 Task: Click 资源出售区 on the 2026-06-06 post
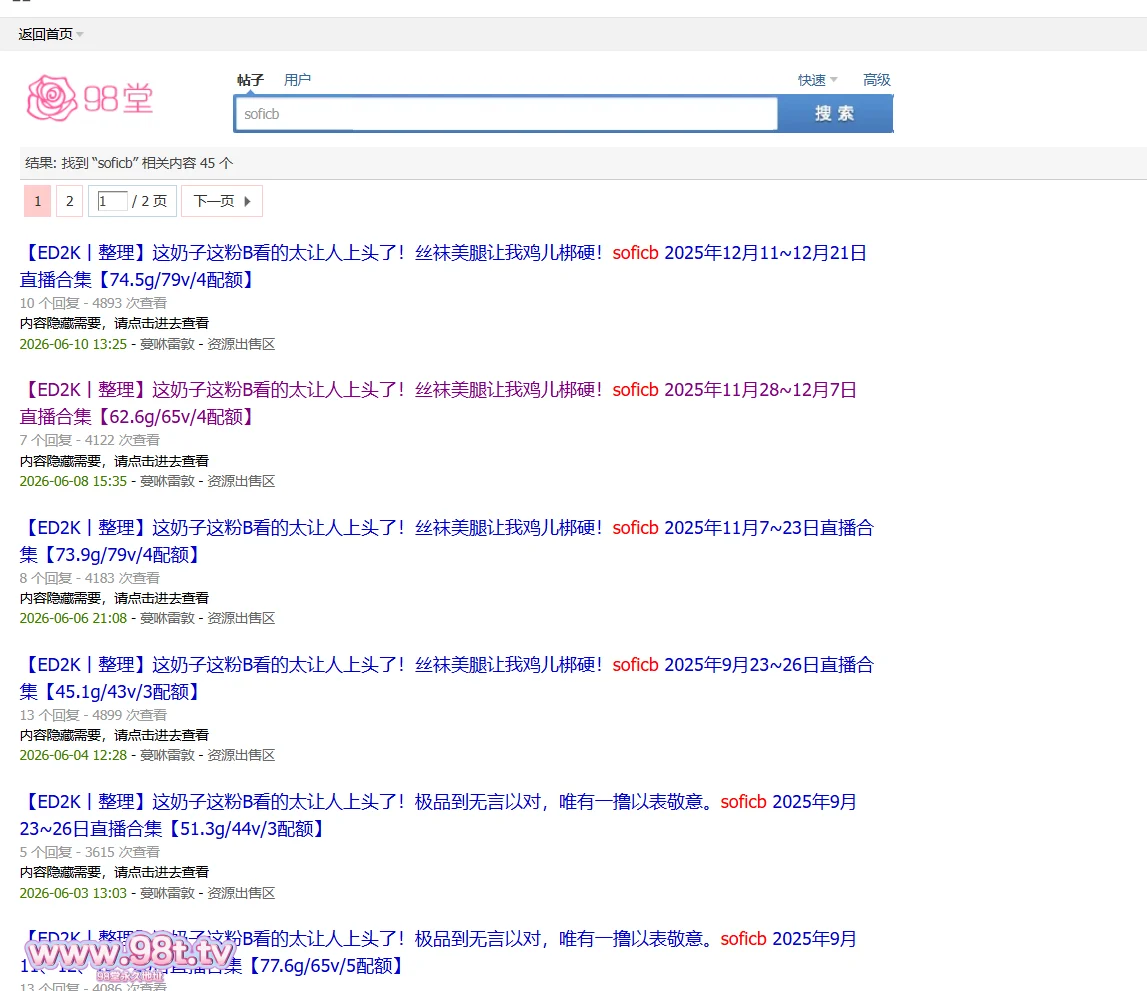241,618
